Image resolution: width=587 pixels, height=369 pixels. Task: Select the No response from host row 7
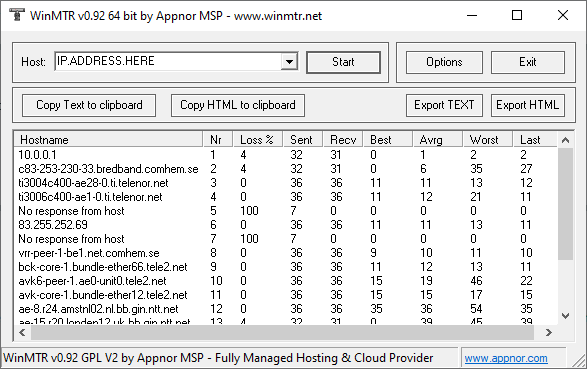pos(286,239)
